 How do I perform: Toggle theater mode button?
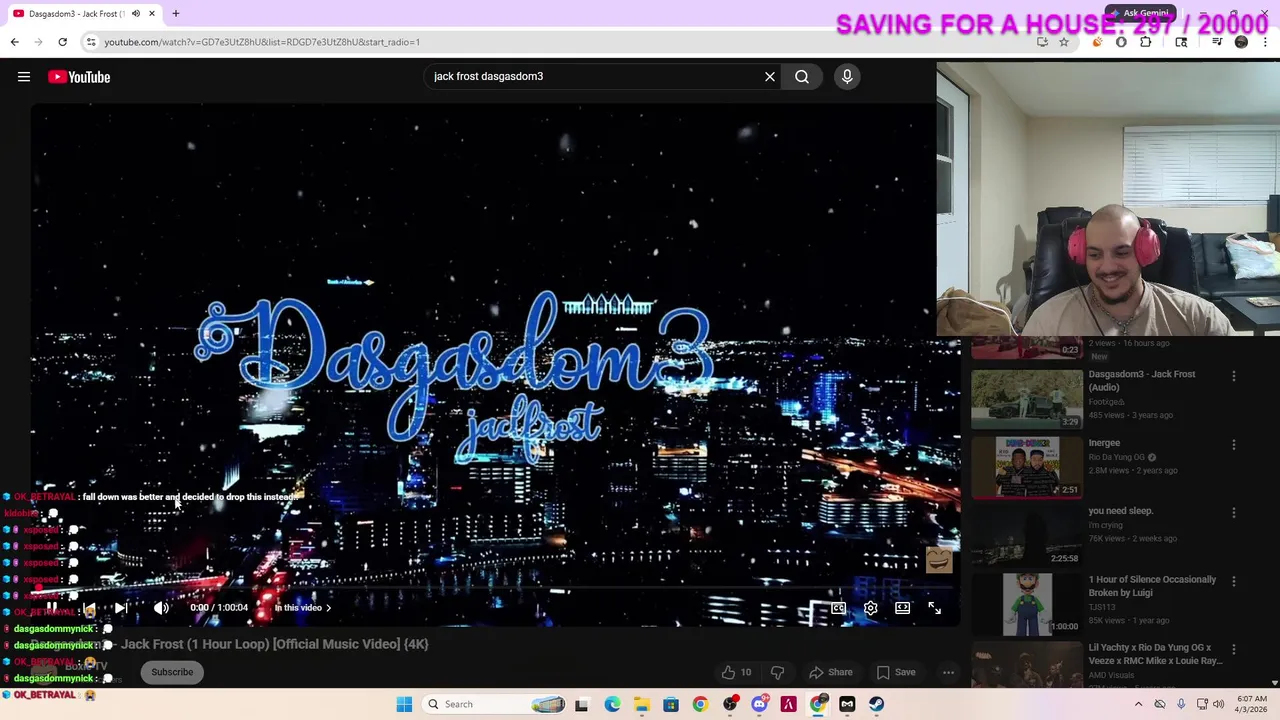(x=902, y=608)
